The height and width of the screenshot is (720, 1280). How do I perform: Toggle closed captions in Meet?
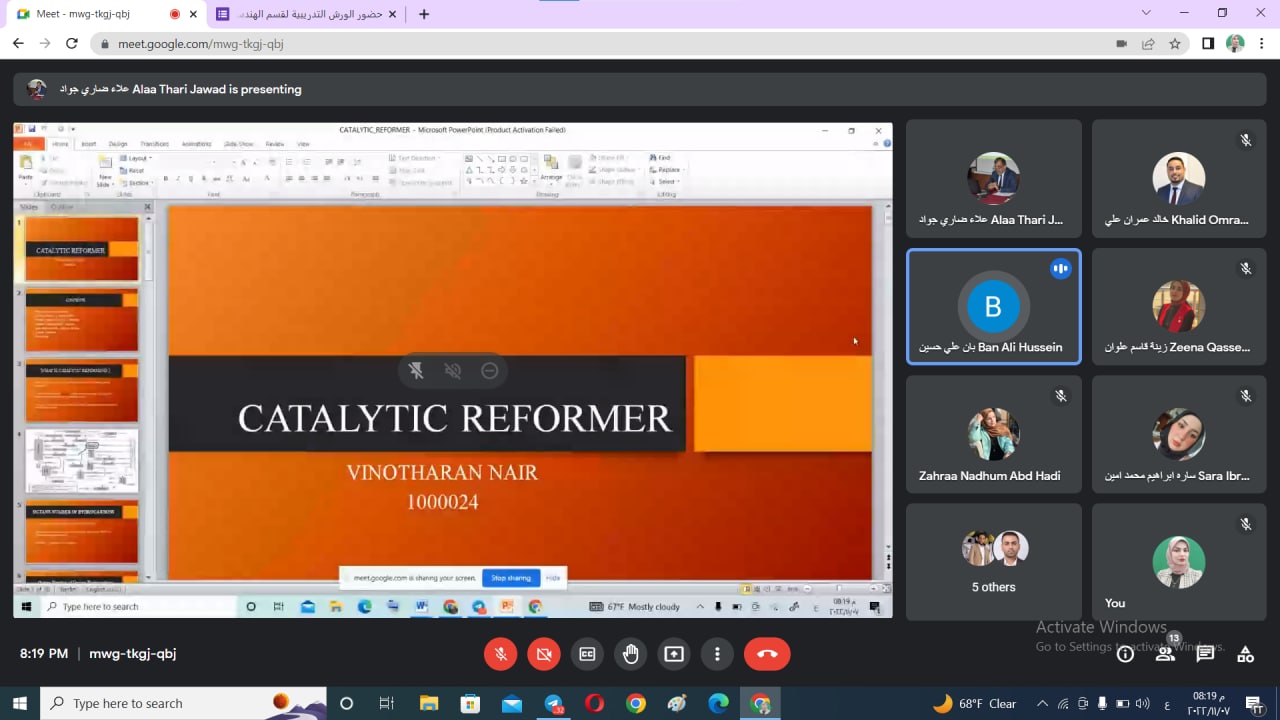587,654
